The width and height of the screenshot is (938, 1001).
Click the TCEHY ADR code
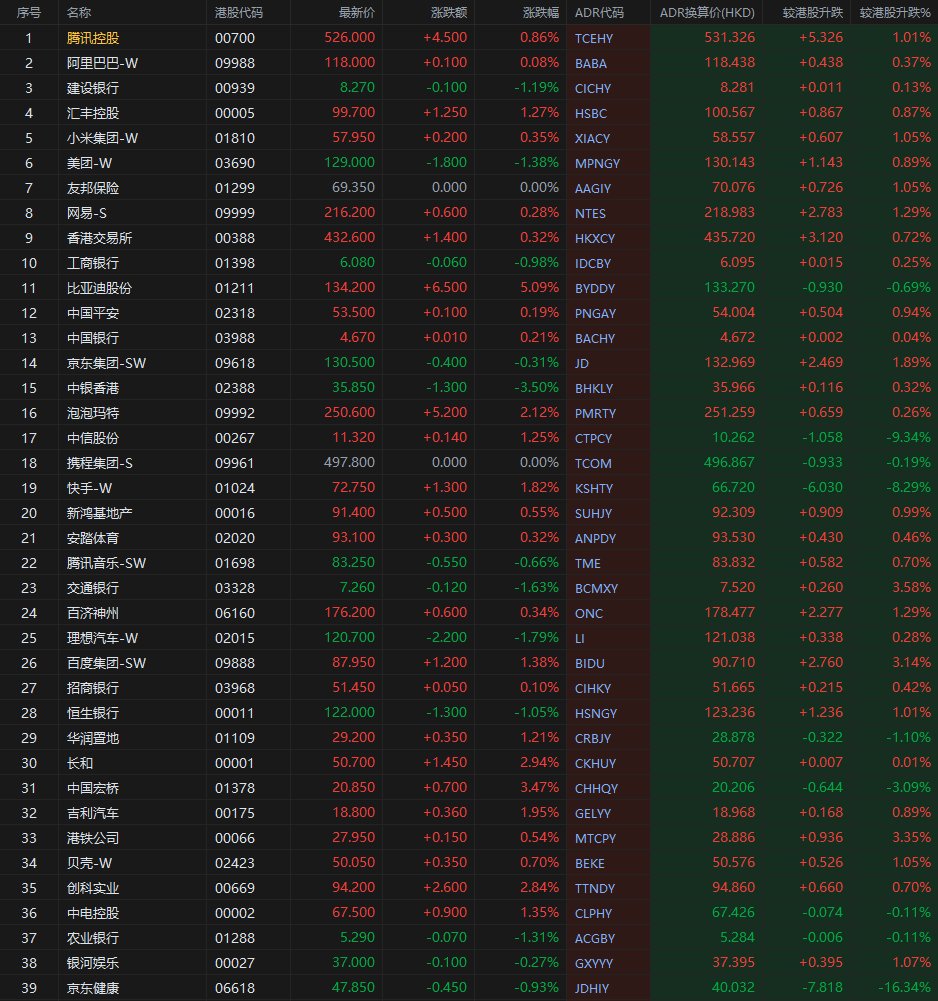tap(594, 38)
